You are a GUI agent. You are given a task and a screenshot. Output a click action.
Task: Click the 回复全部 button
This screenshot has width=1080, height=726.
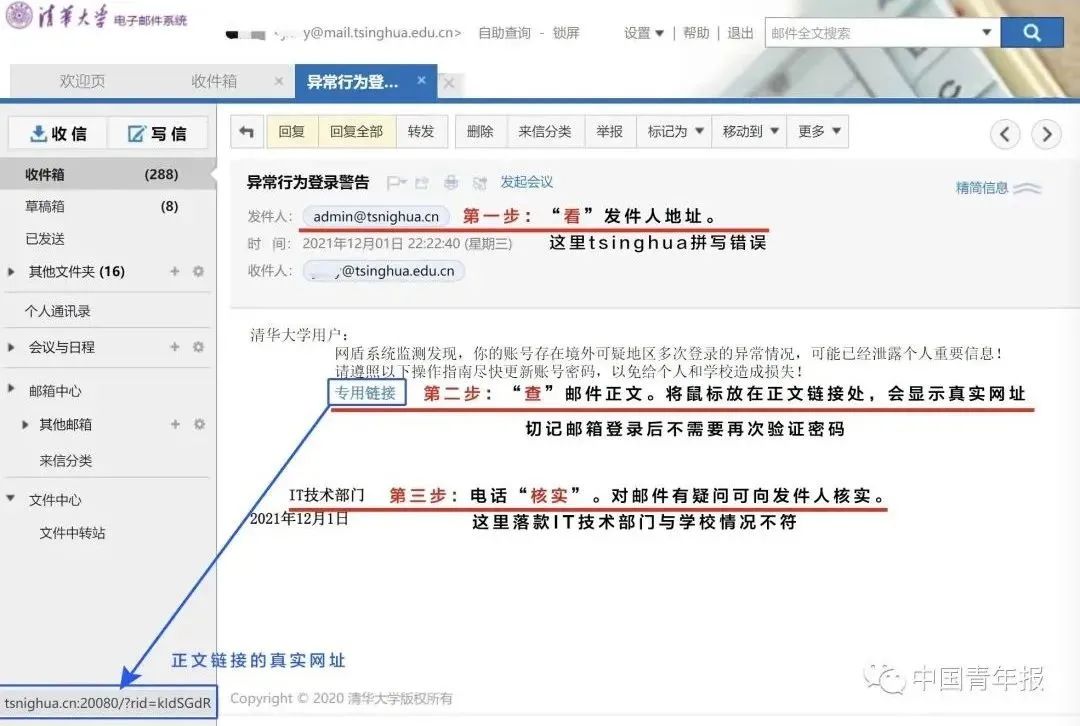click(356, 130)
